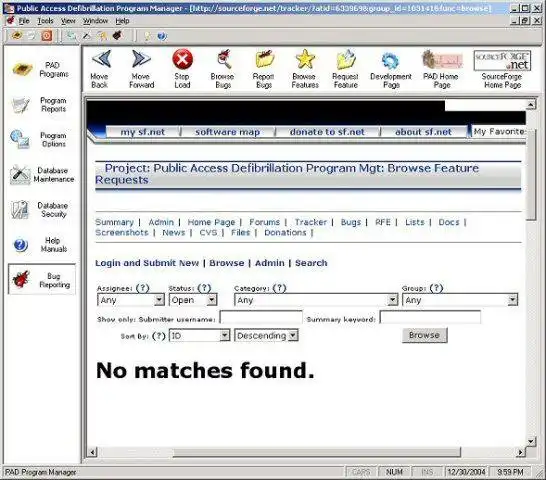The image size is (546, 480).
Task: Click the NUM indicator in the status bar
Action: [x=394, y=472]
